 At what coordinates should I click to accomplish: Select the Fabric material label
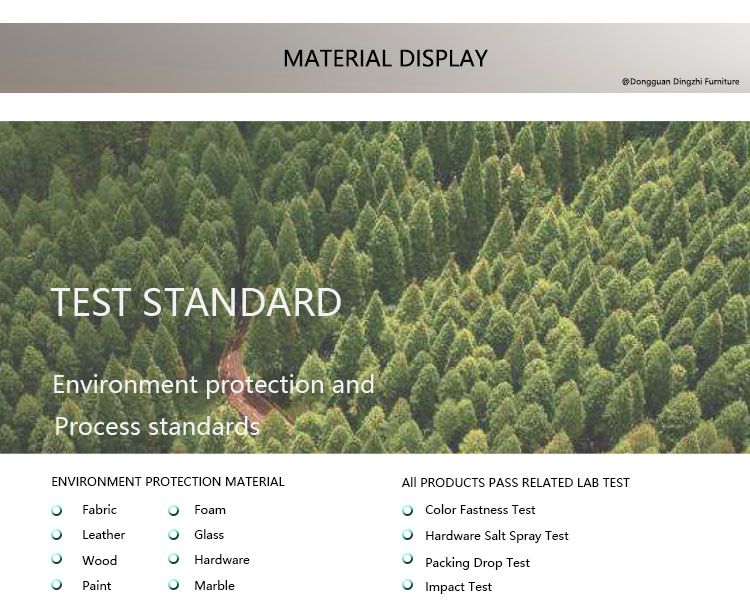point(99,510)
